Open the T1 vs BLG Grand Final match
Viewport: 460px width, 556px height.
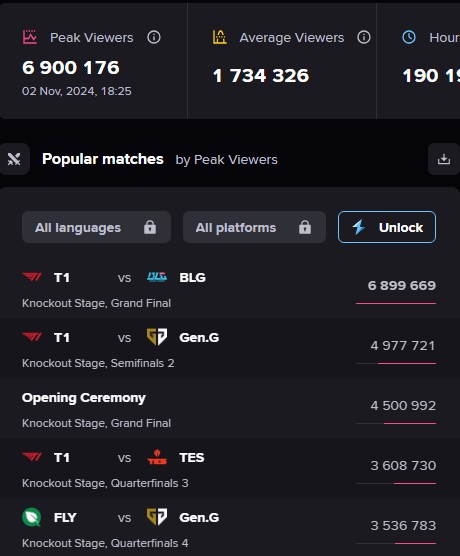pos(230,289)
